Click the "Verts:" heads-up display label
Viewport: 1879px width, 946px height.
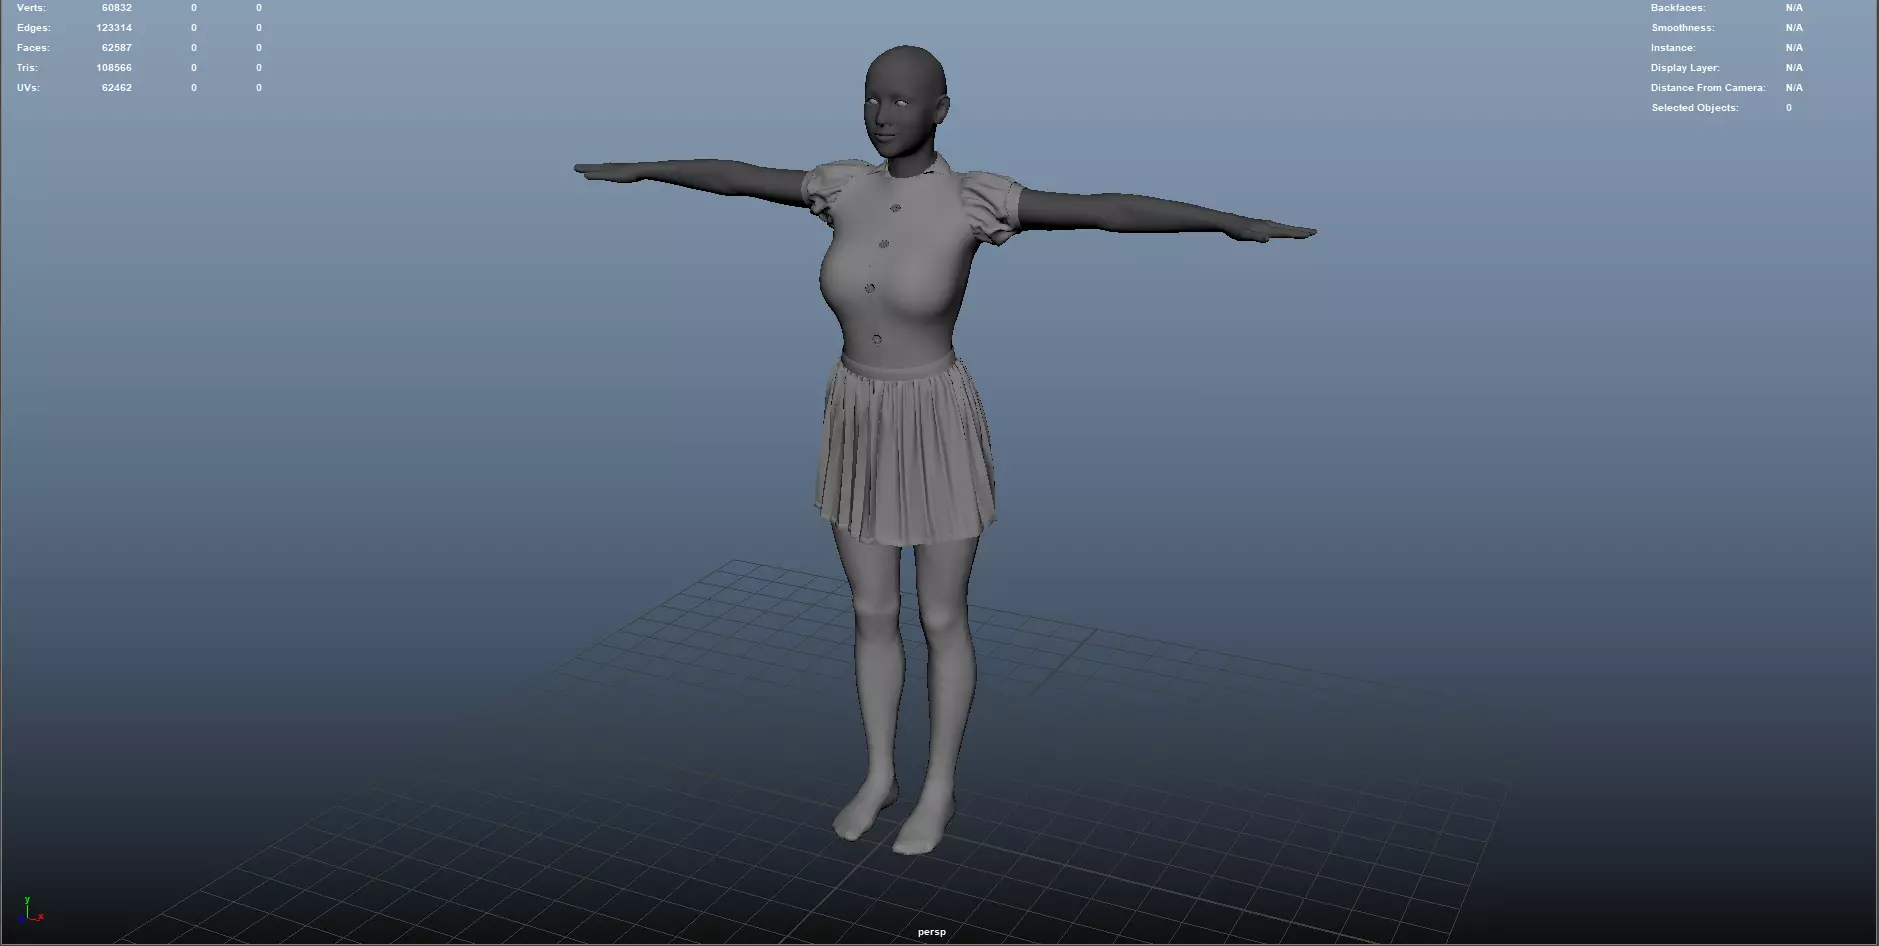click(x=31, y=8)
